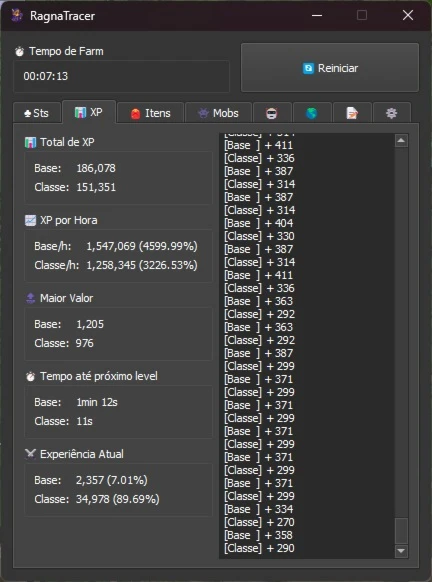This screenshot has width=432, height=582.
Task: Click the scrollbar down arrow in XP log
Action: tap(401, 551)
